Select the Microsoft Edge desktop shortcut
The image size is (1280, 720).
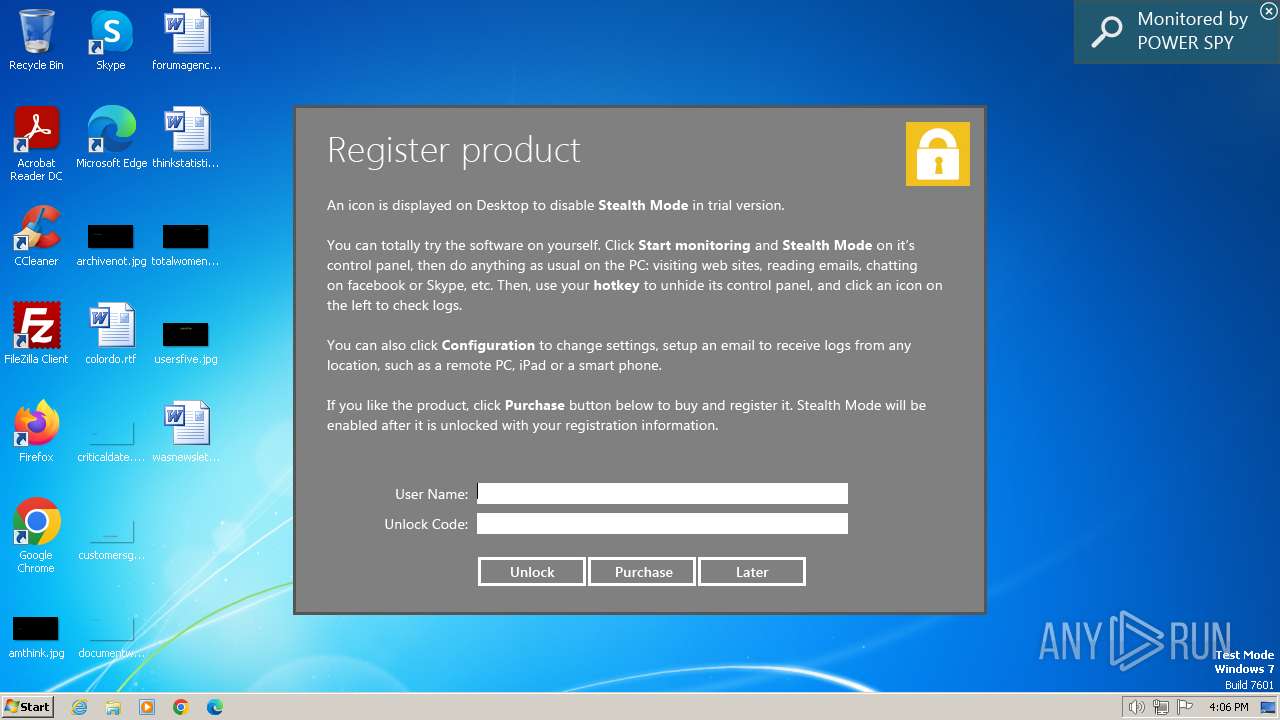pyautogui.click(x=111, y=138)
